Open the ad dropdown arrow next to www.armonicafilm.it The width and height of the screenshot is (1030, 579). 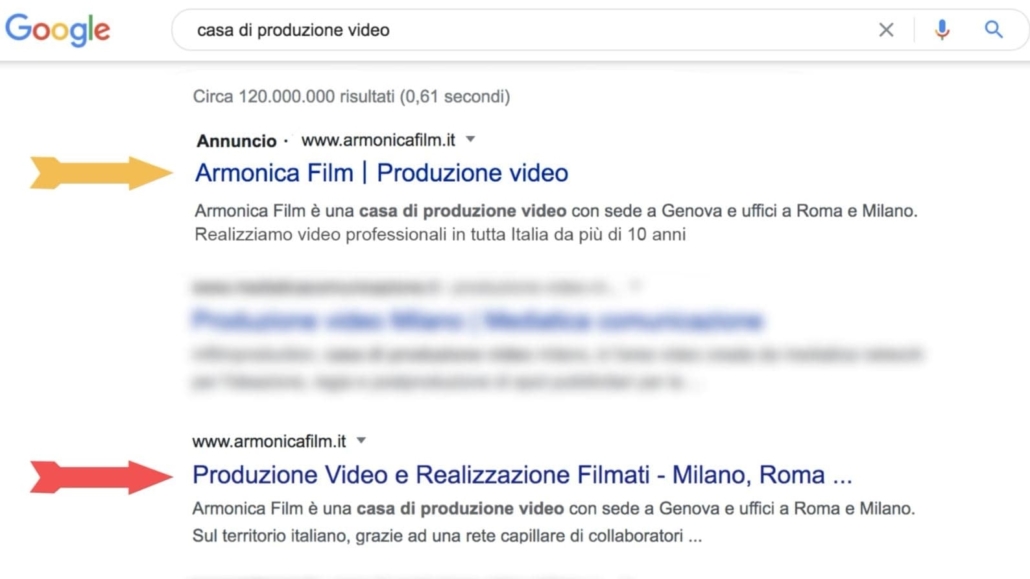(x=470, y=139)
